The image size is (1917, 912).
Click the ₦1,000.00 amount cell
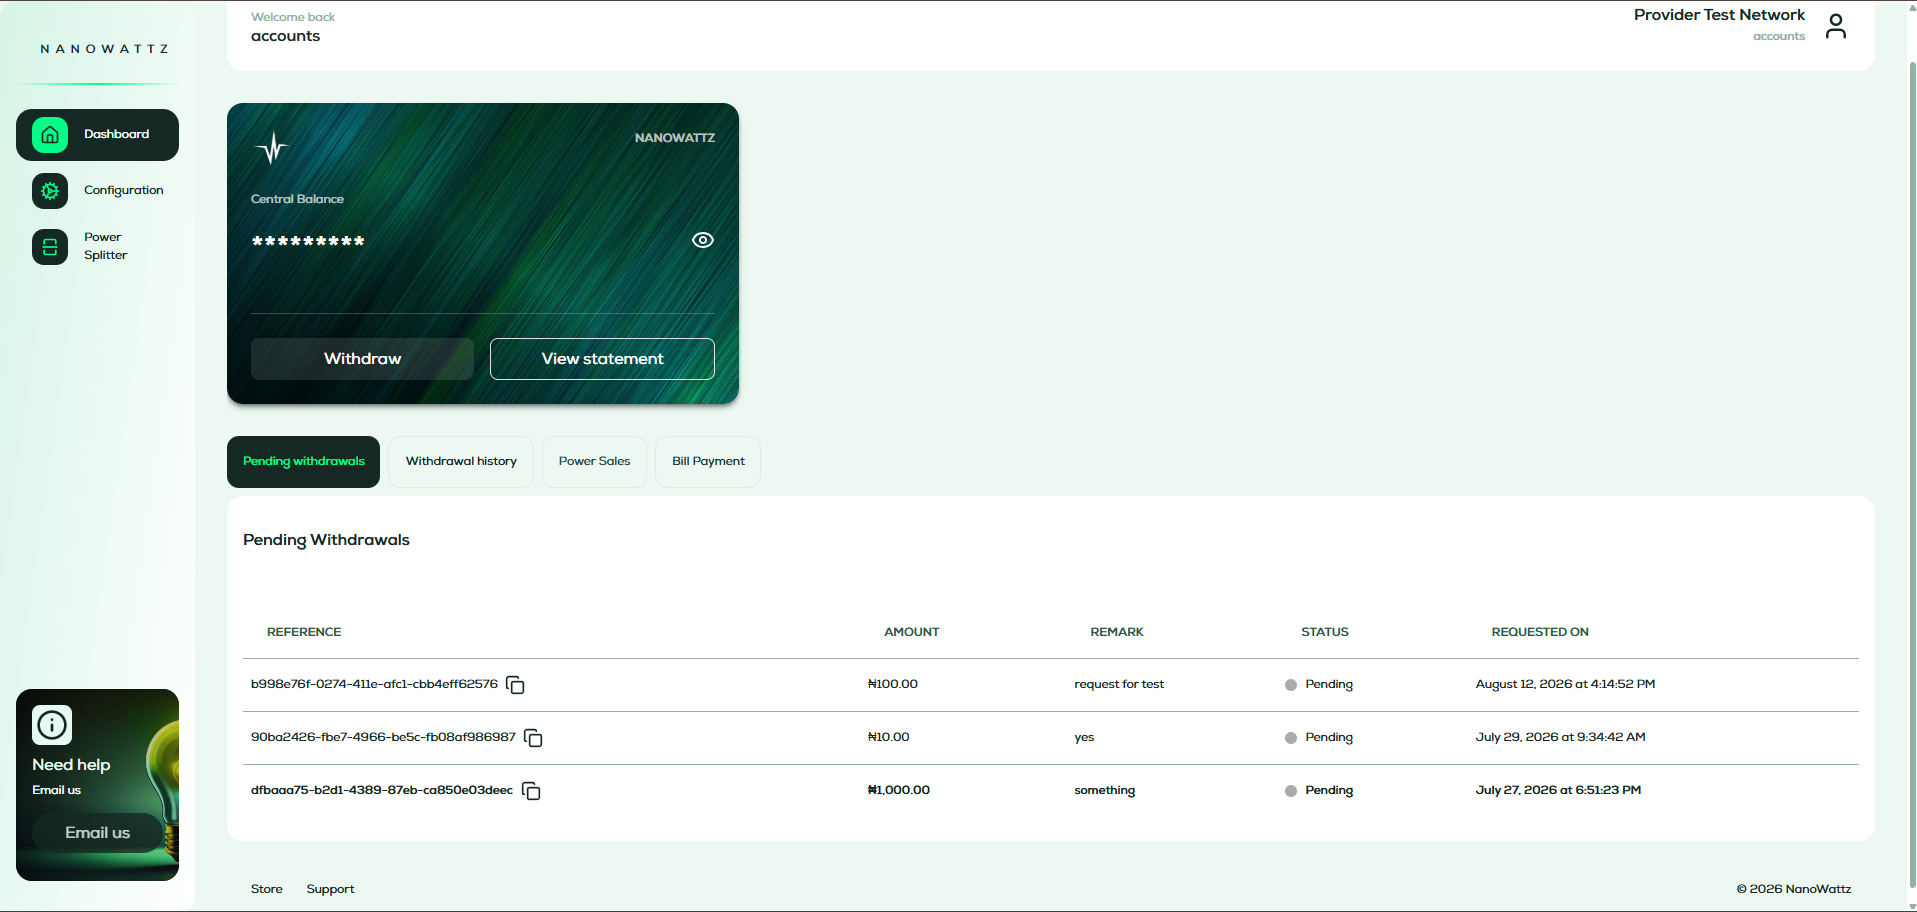pyautogui.click(x=898, y=790)
